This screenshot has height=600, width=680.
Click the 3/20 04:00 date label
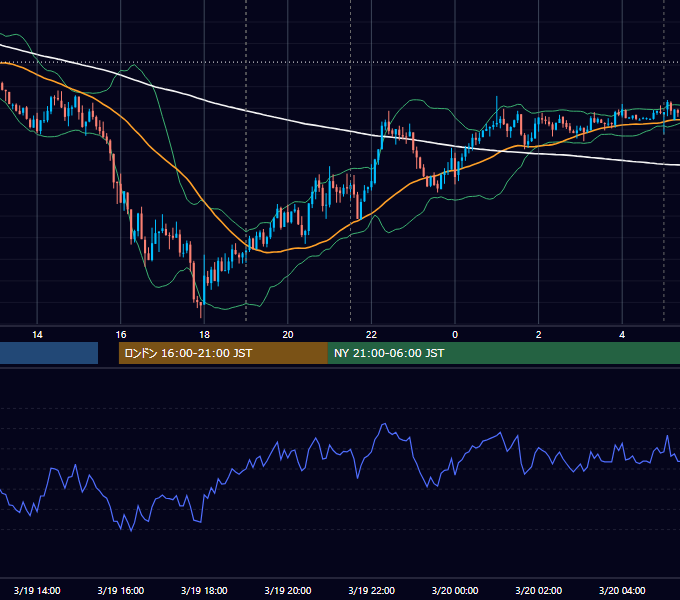[x=622, y=590]
